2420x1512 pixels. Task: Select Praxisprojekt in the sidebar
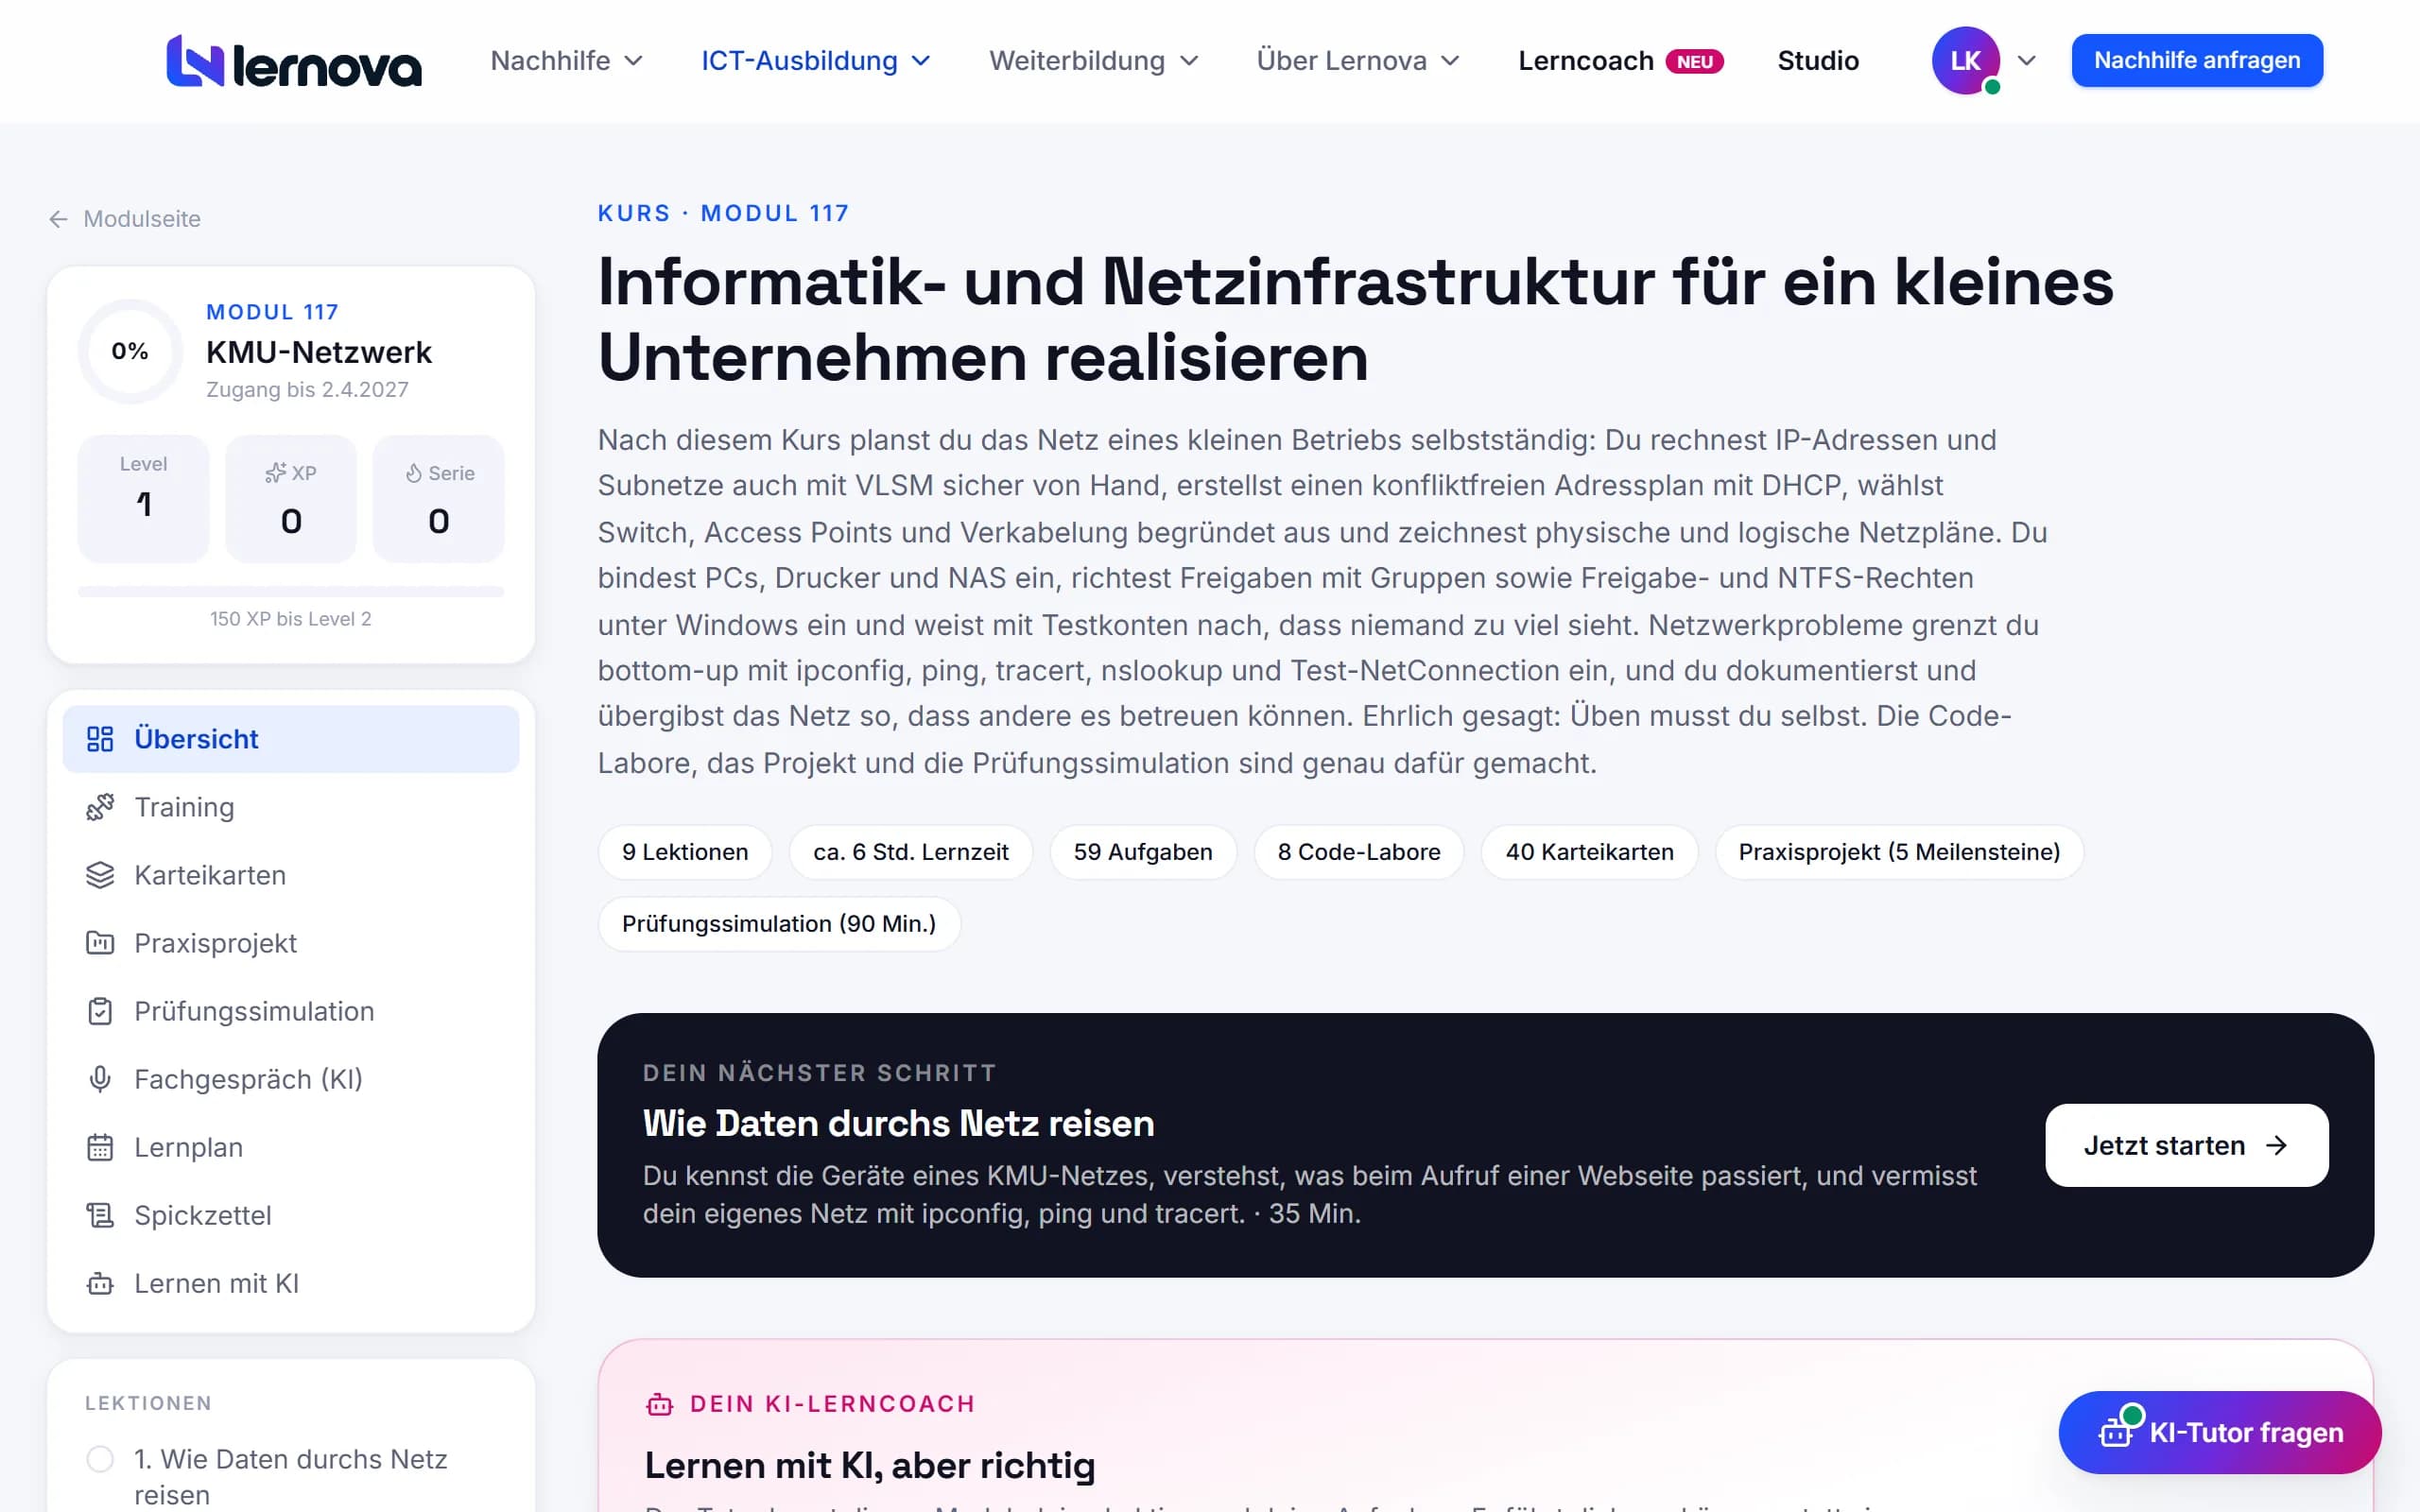coord(291,943)
